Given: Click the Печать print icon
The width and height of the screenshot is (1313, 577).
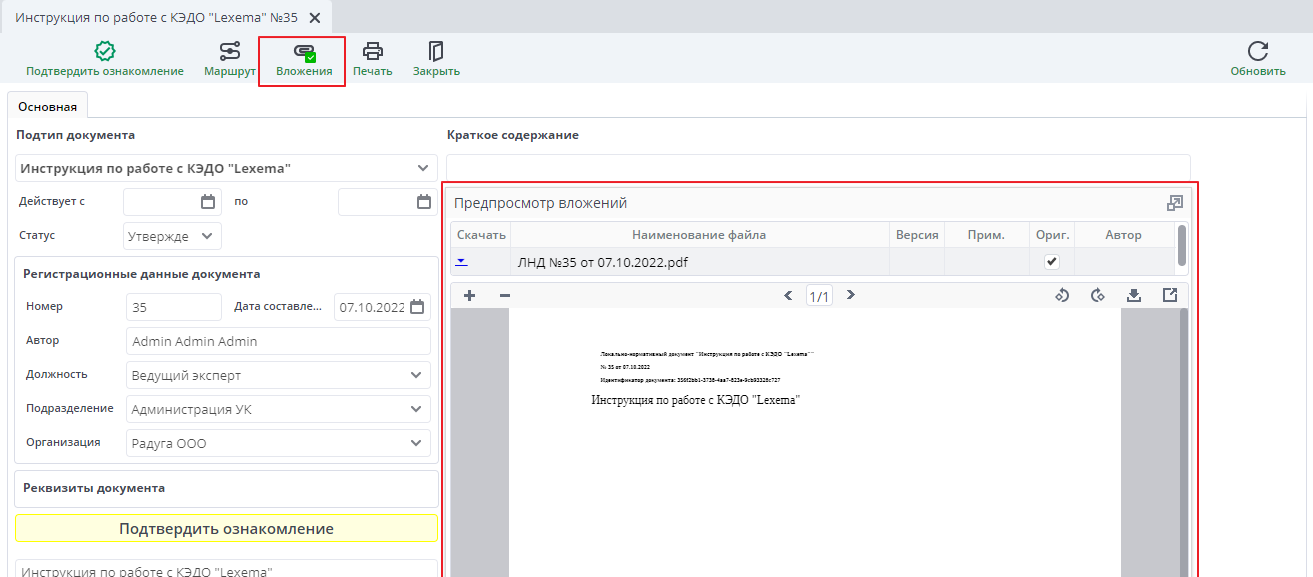Looking at the screenshot, I should 371,61.
